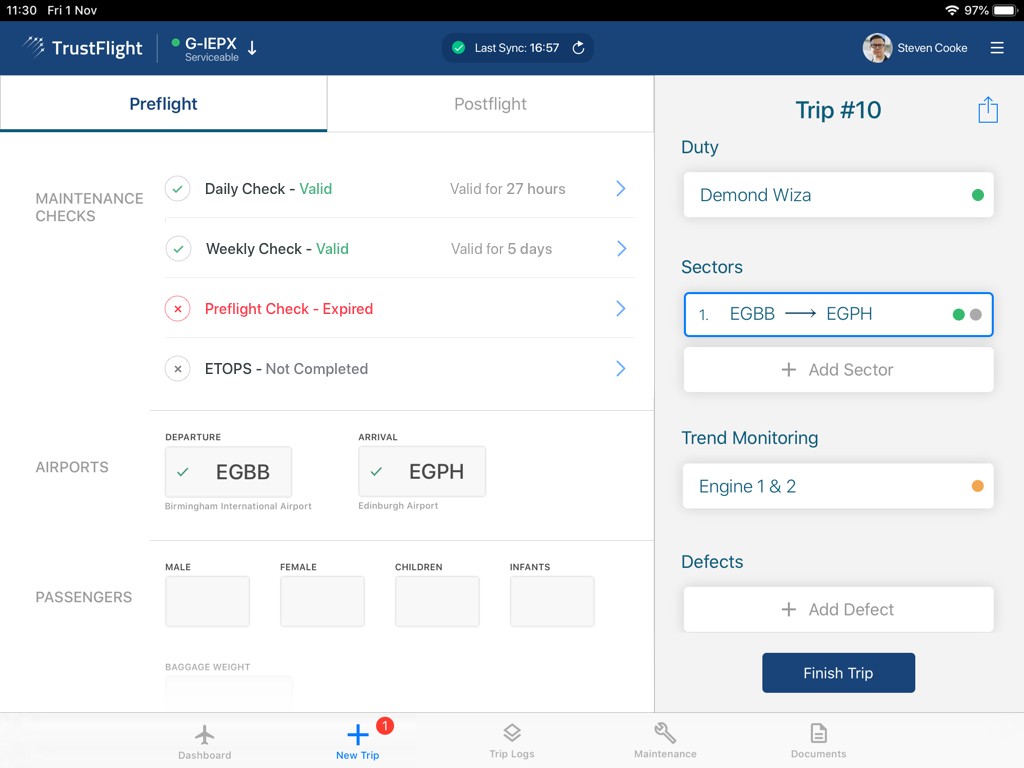Click the Female passengers input box
Viewport: 1024px width, 768px height.
tap(322, 601)
